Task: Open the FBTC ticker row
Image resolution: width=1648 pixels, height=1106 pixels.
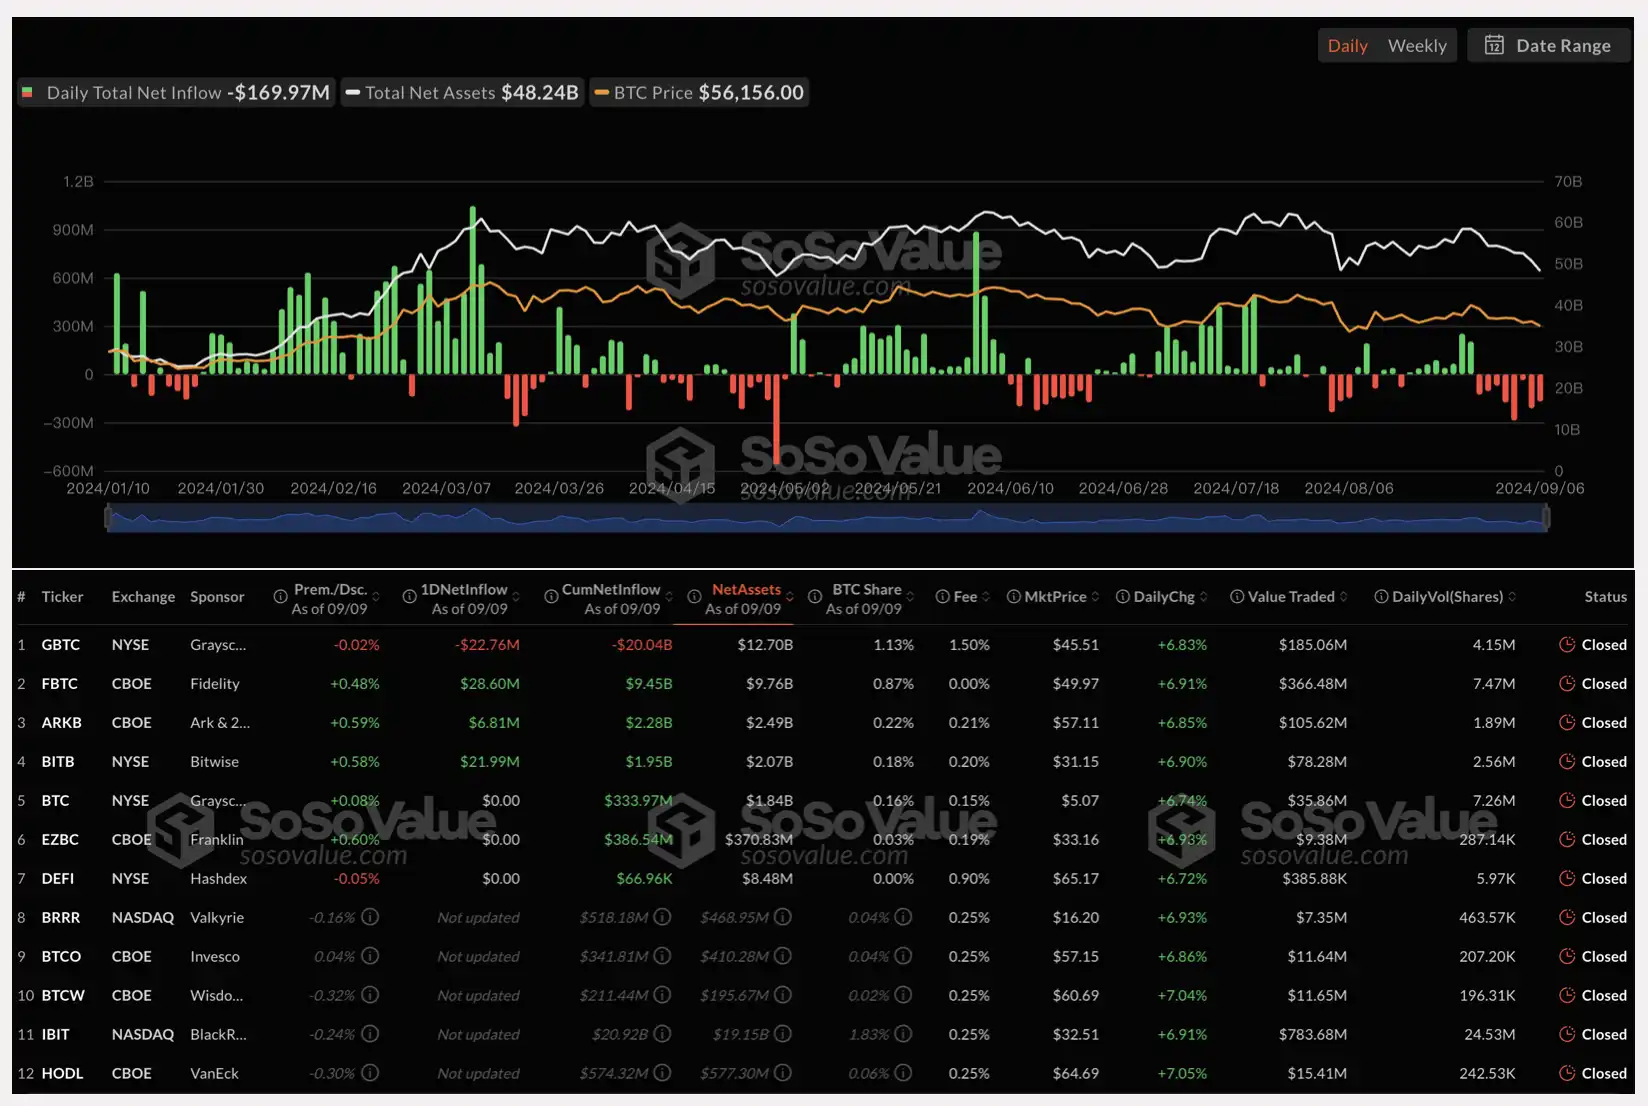Action: [x=59, y=684]
